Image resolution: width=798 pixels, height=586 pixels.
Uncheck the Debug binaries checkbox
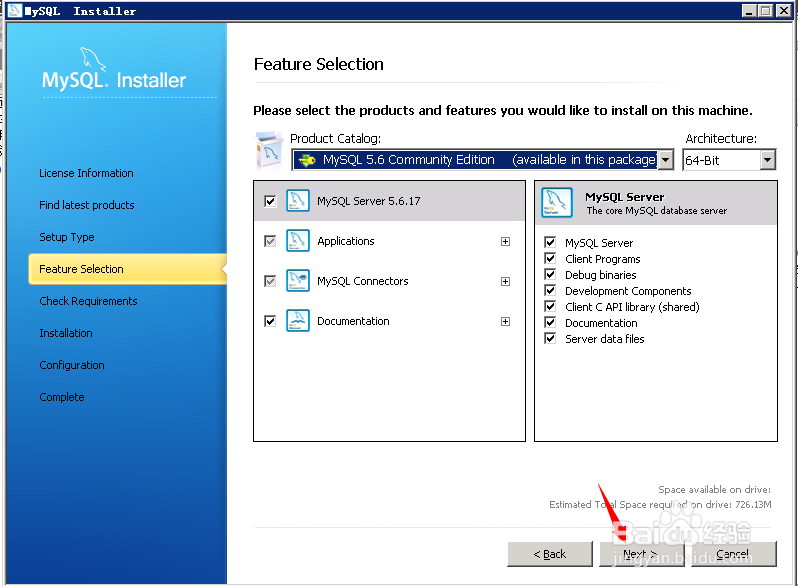pyautogui.click(x=550, y=274)
